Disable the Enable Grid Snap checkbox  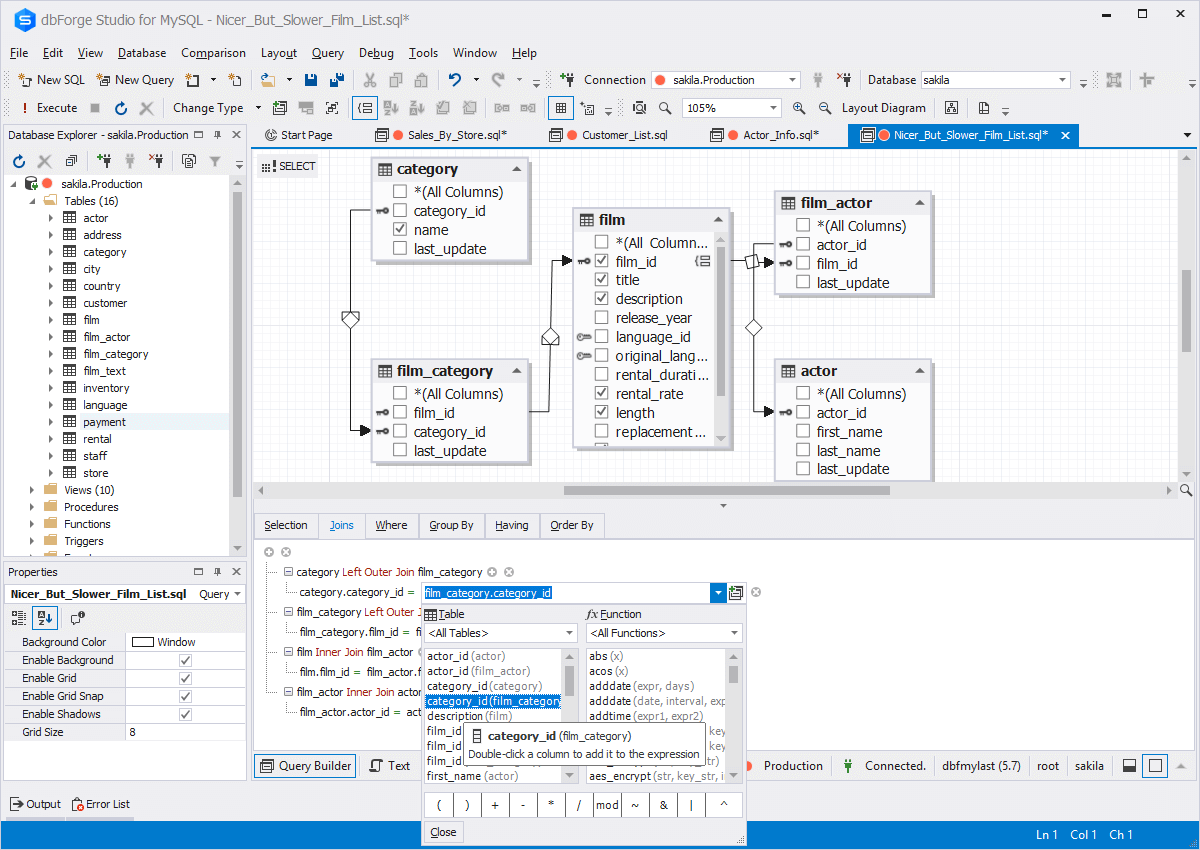[185, 696]
